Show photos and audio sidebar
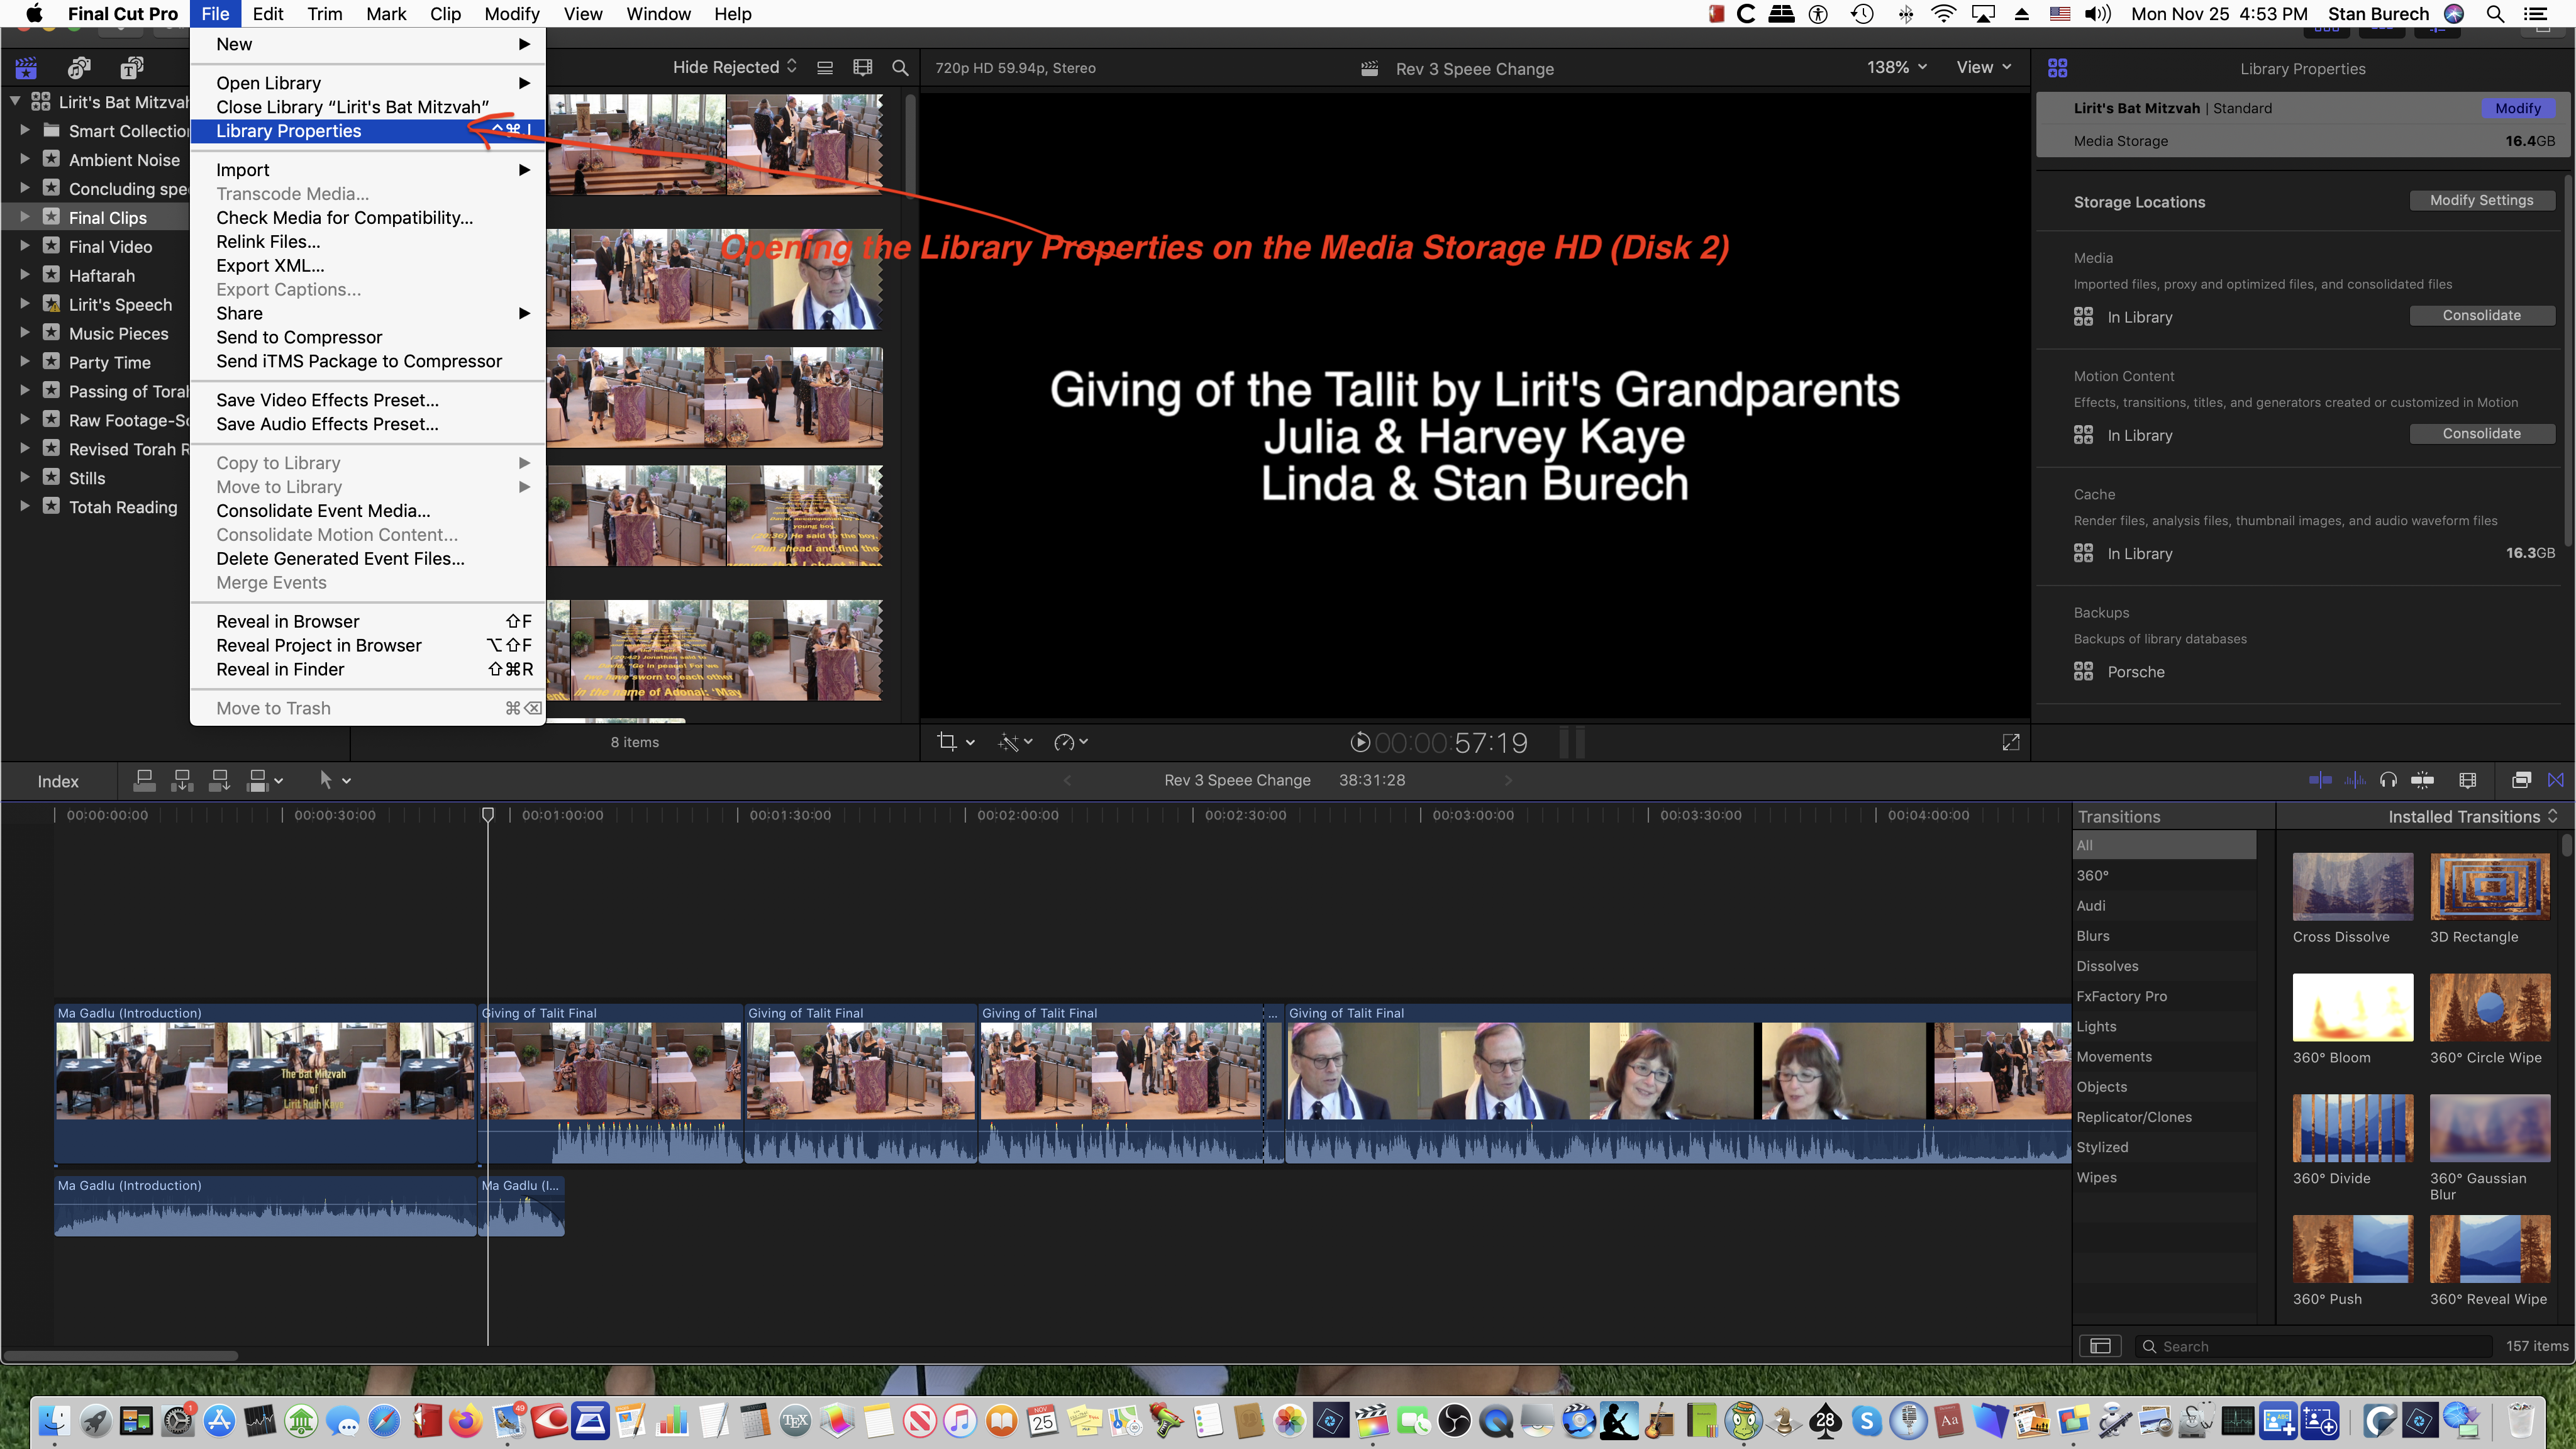Screen dimensions: 2576x1449 (78, 68)
